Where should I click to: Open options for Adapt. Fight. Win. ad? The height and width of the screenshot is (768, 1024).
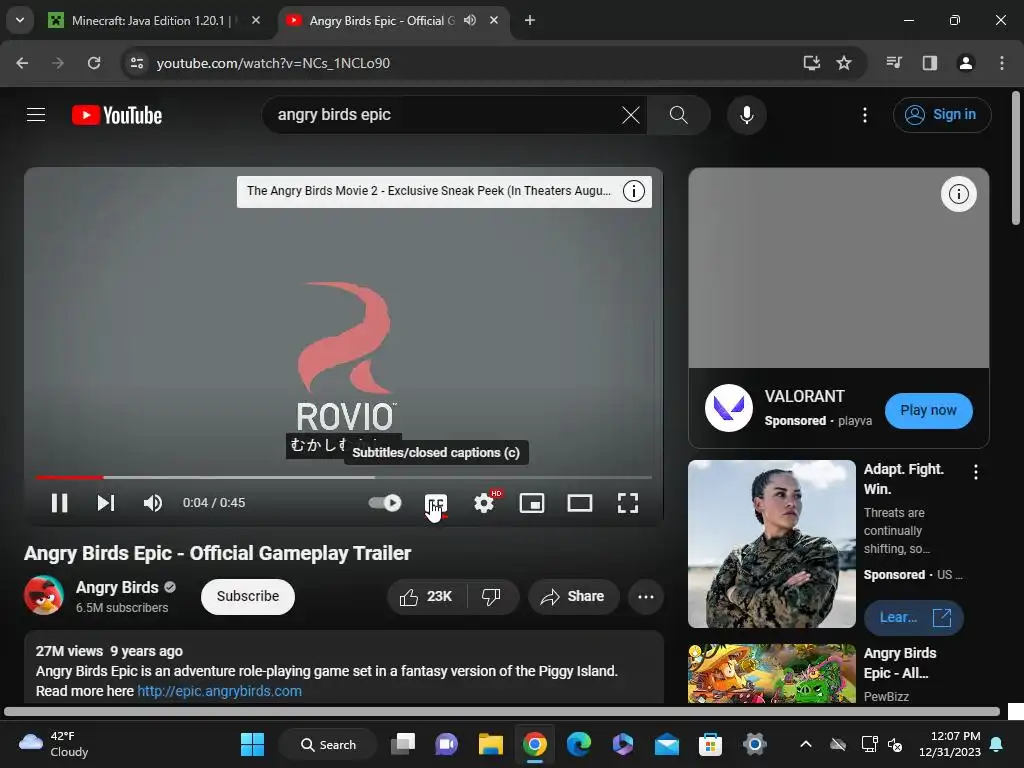click(976, 472)
